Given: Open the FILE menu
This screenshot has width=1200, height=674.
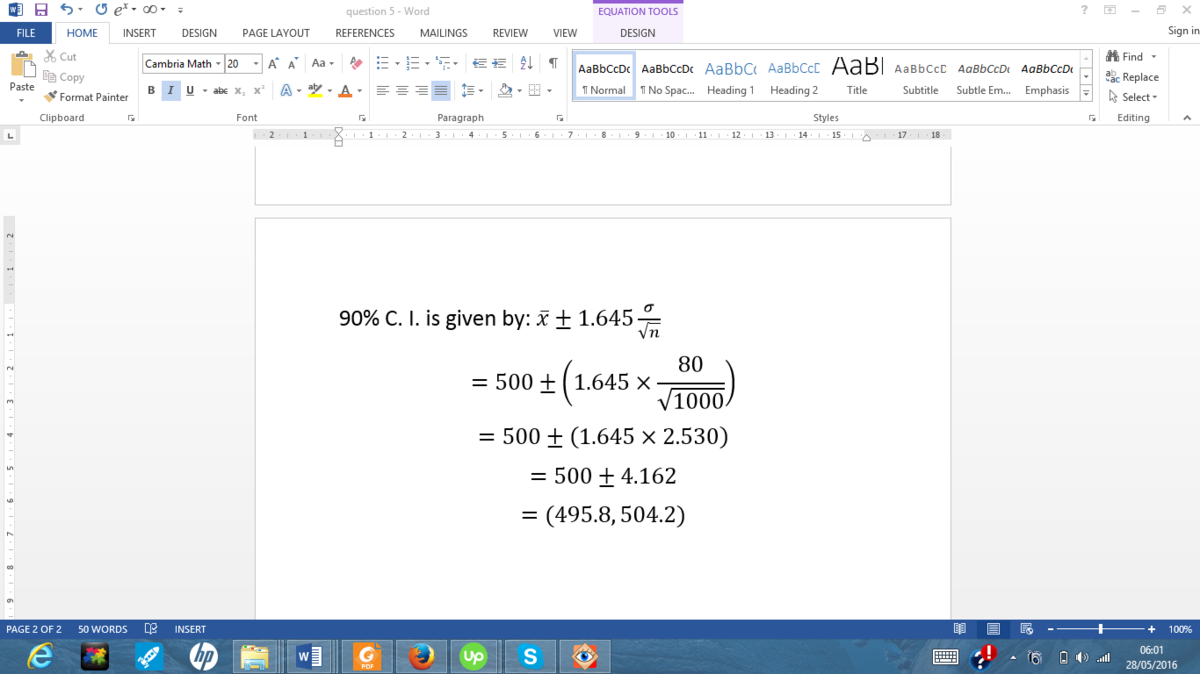Looking at the screenshot, I should (x=26, y=33).
